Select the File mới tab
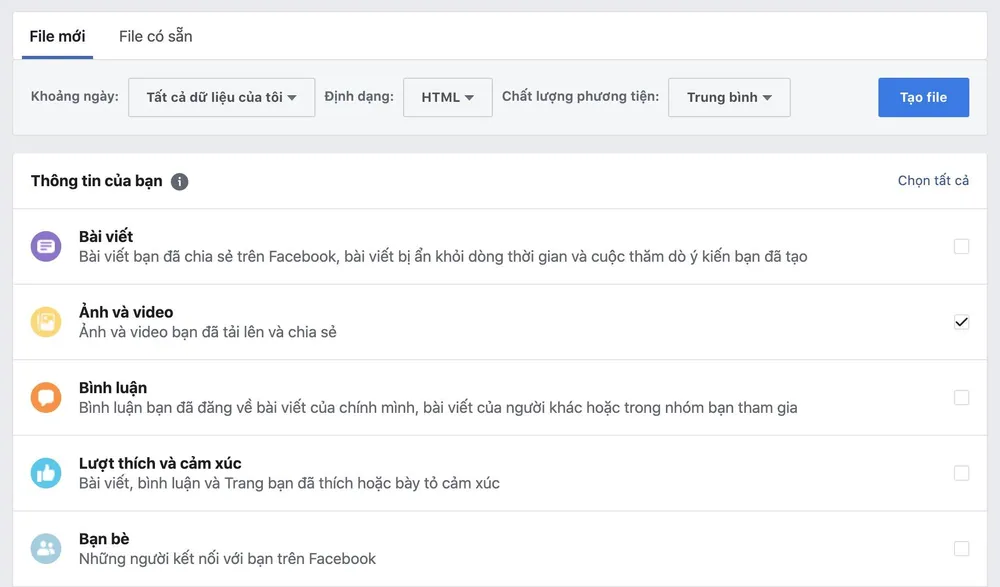The image size is (1000, 587). 57,34
